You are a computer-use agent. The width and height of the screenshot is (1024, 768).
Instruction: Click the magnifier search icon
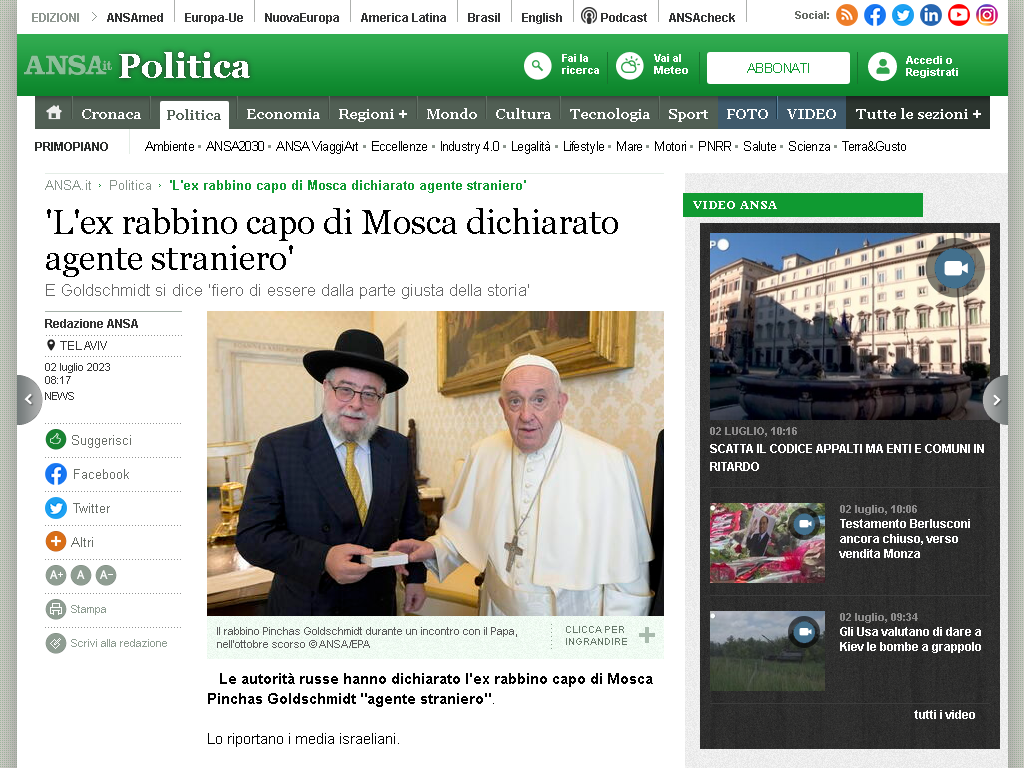pos(537,66)
